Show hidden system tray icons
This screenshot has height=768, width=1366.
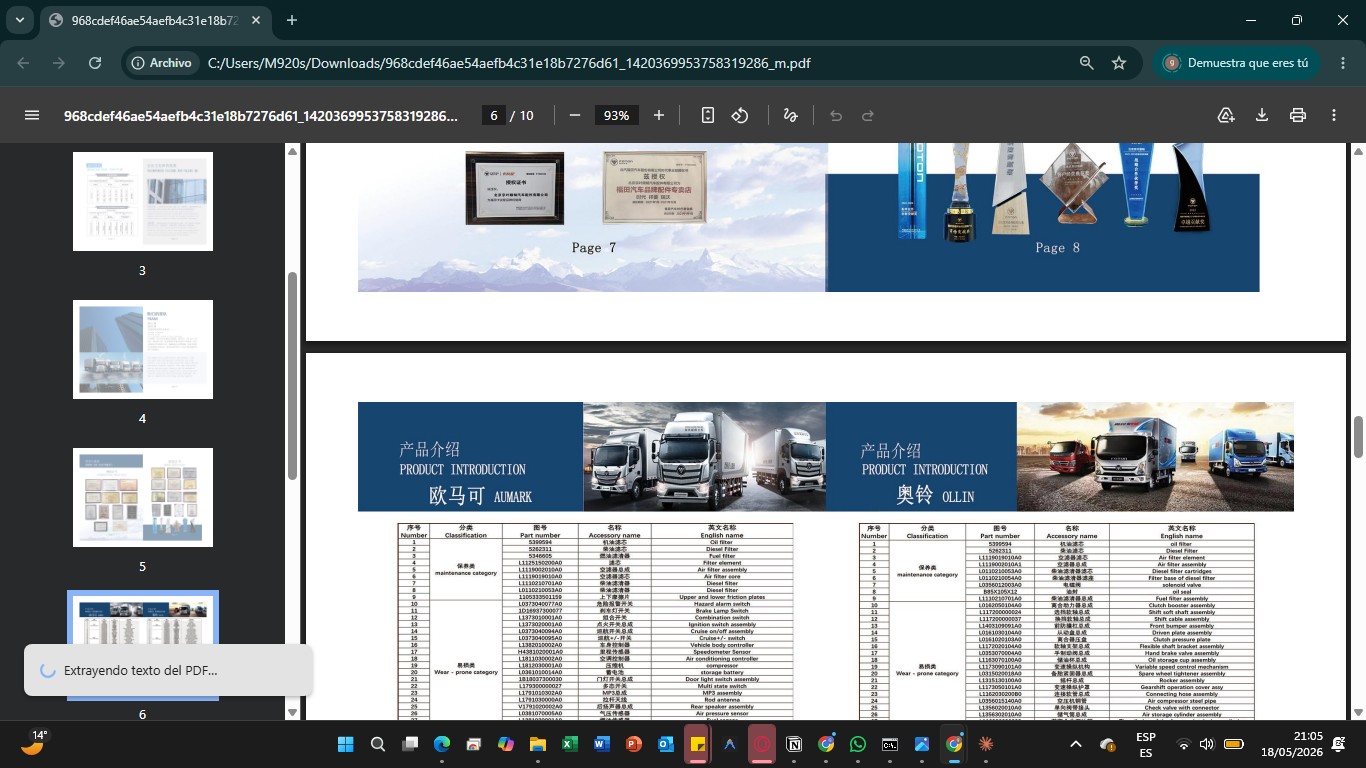[x=1076, y=744]
